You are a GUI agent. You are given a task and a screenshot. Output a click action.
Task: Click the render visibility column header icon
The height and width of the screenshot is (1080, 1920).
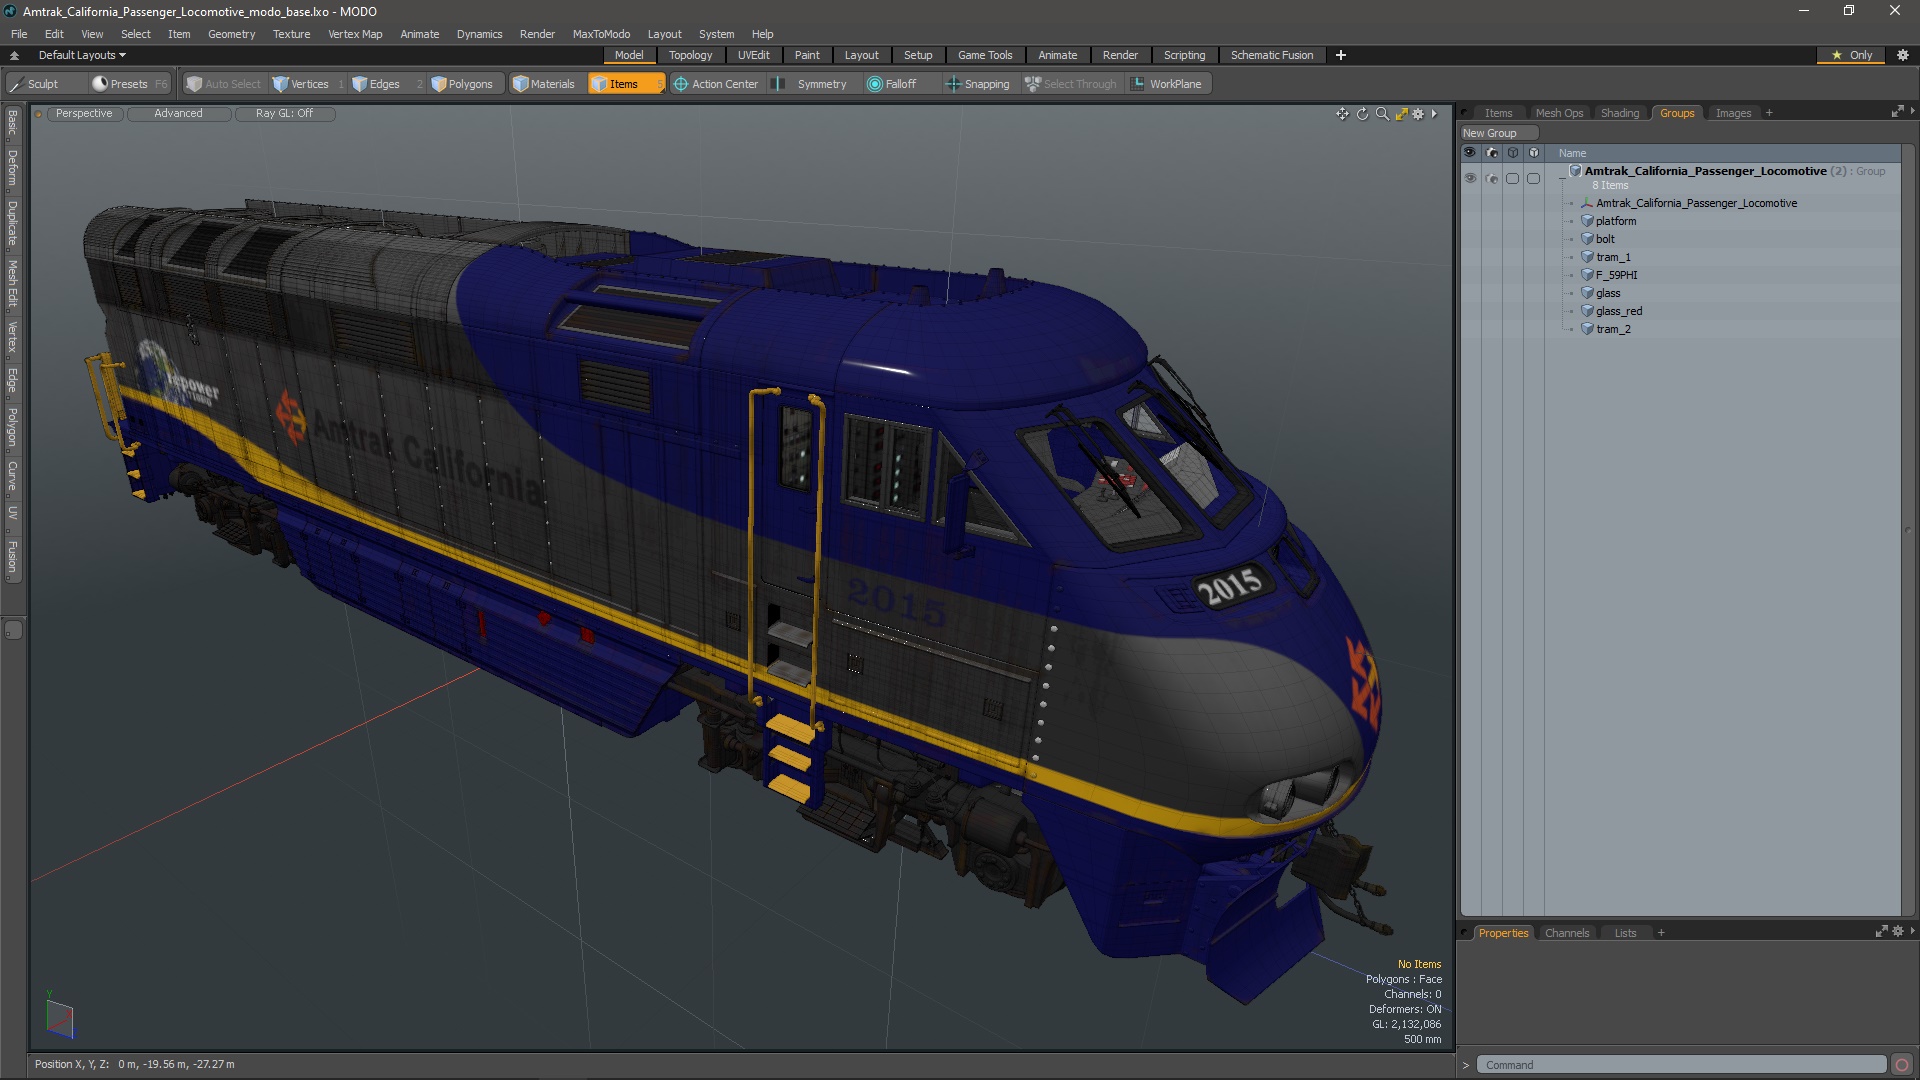1491,153
